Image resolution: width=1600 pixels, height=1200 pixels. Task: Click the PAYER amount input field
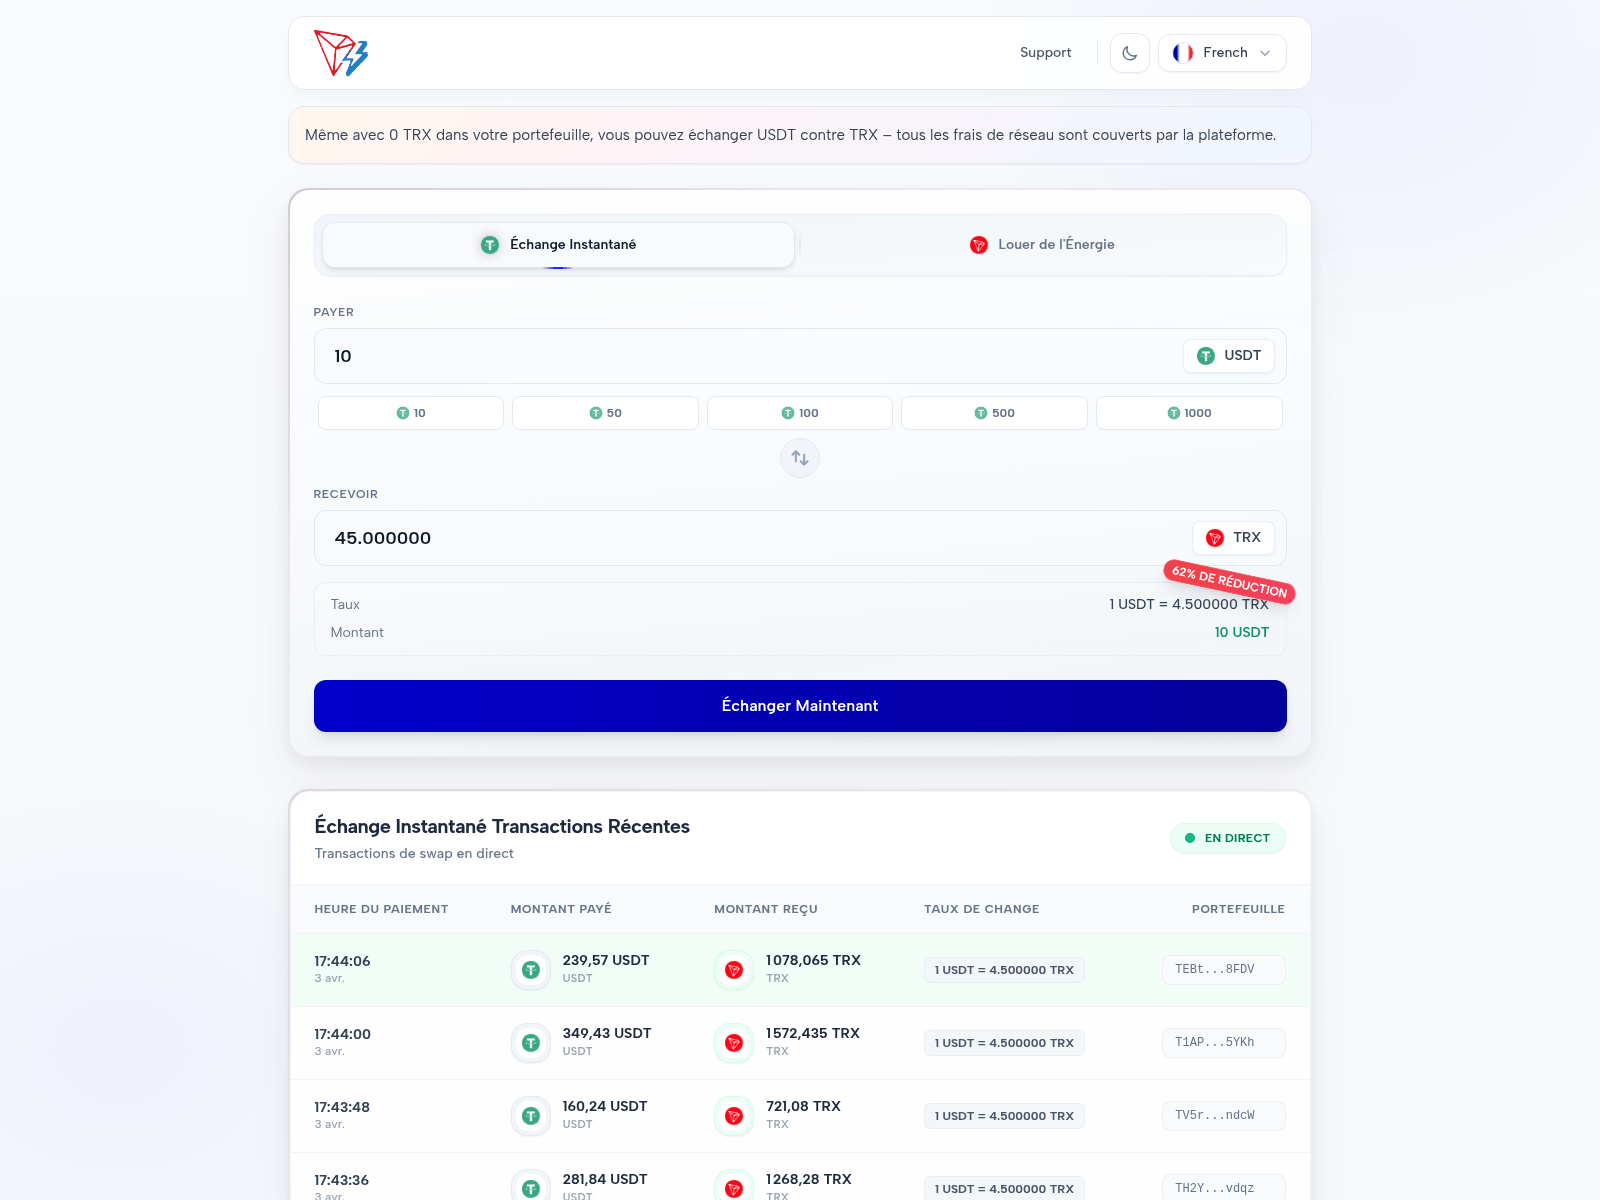click(740, 356)
